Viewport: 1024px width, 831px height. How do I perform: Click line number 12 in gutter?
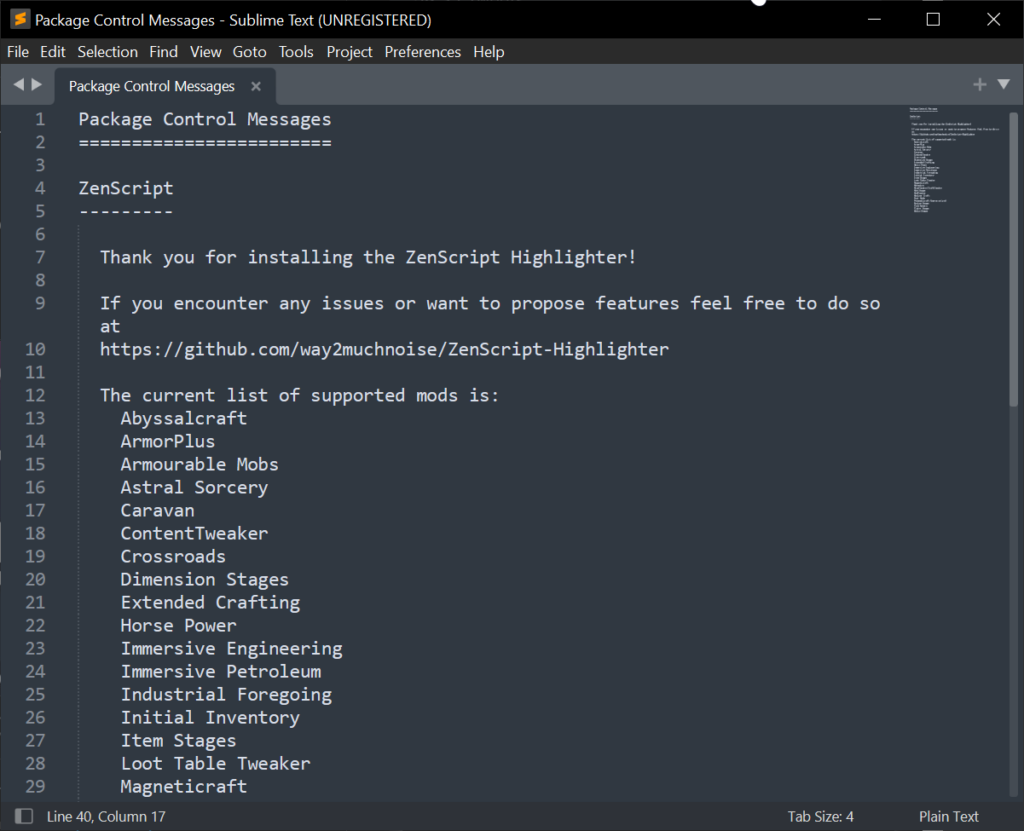(35, 395)
